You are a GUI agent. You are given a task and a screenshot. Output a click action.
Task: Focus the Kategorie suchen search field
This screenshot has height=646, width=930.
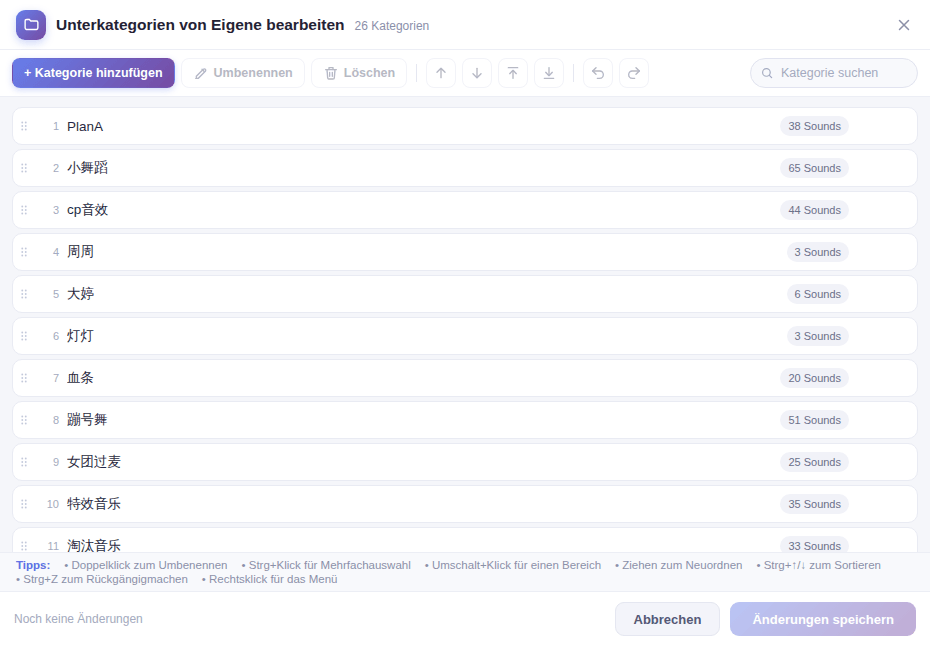pos(834,73)
